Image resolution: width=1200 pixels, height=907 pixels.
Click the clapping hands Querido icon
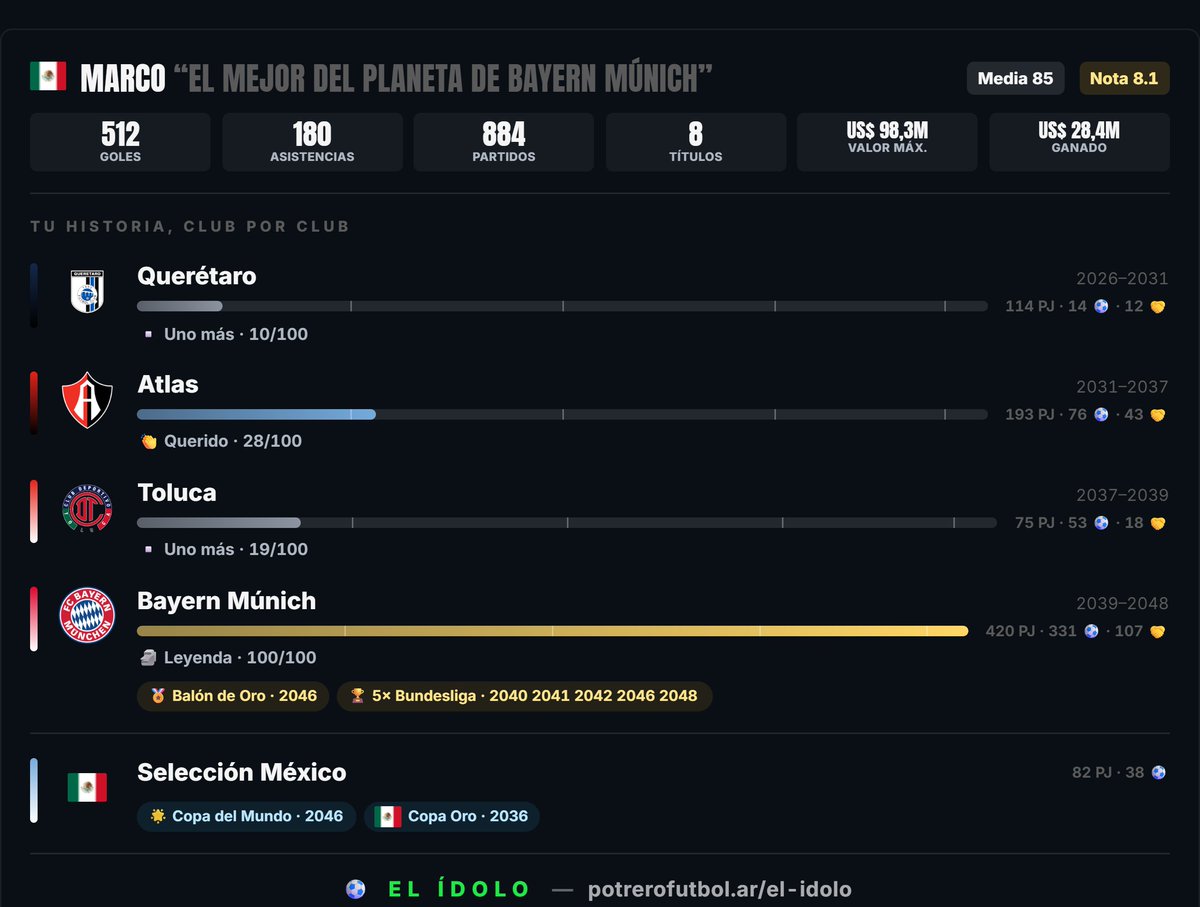[x=148, y=441]
